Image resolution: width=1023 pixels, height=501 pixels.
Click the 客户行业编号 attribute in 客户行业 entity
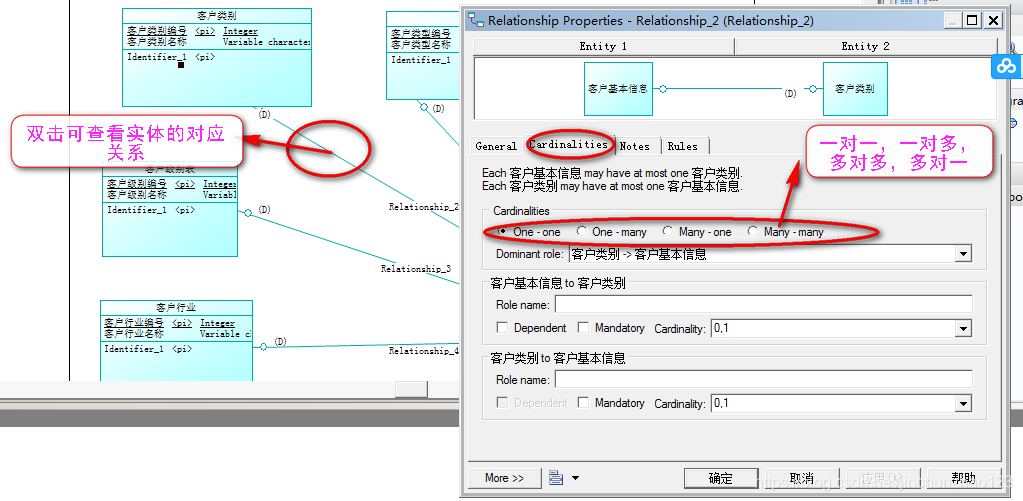pyautogui.click(x=134, y=323)
